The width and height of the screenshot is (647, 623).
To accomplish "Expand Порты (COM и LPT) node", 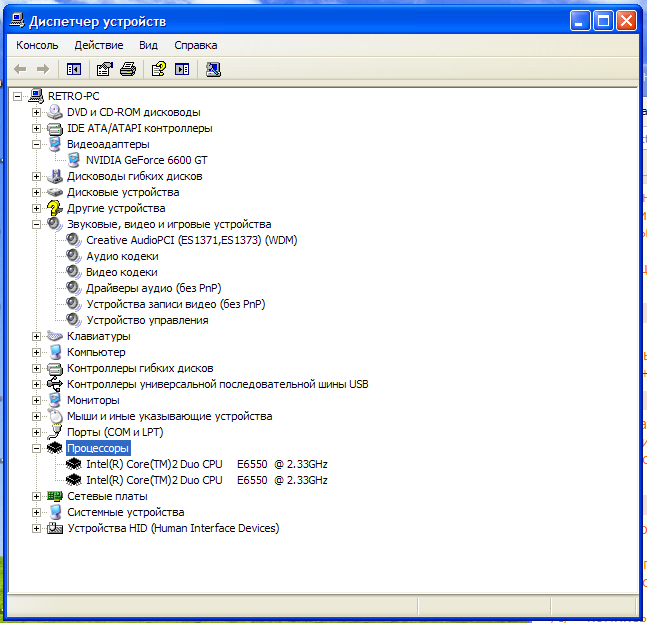I will tap(36, 432).
